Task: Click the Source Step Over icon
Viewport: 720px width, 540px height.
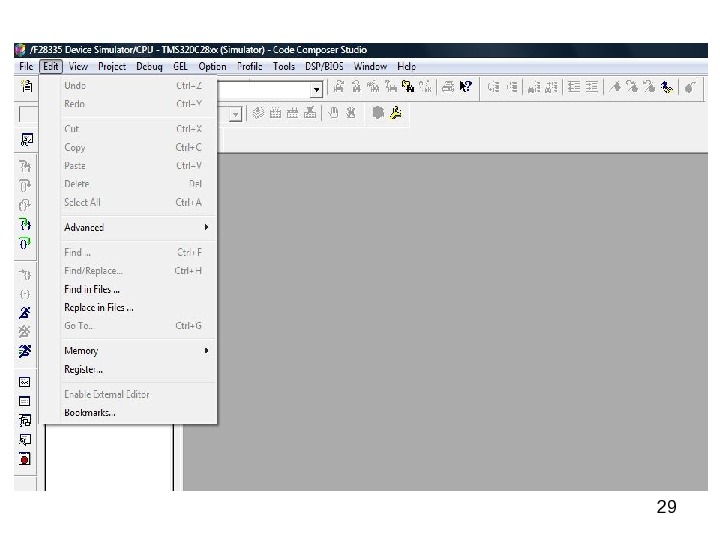Action: coord(25,186)
